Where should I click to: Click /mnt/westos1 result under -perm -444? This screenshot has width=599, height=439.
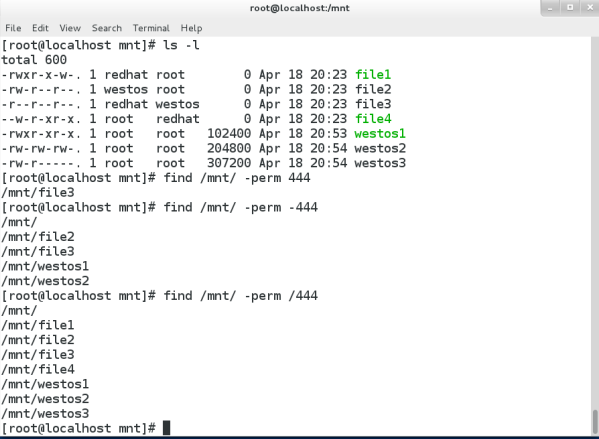(x=45, y=266)
